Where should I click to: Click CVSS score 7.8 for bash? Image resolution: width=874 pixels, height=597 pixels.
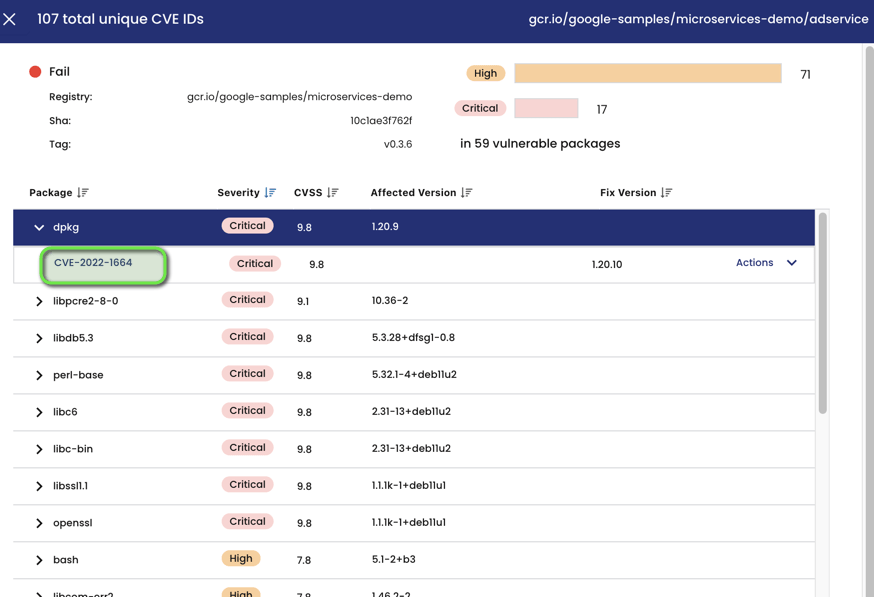coord(304,560)
